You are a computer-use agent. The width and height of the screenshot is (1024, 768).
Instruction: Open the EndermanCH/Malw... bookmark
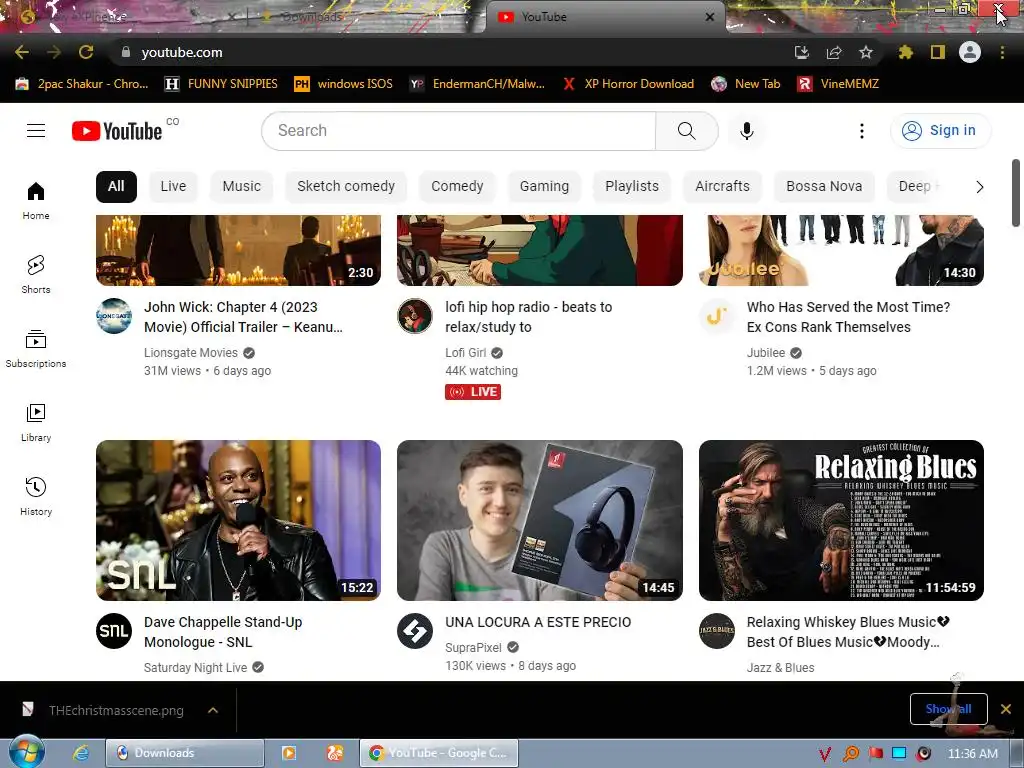[x=477, y=84]
